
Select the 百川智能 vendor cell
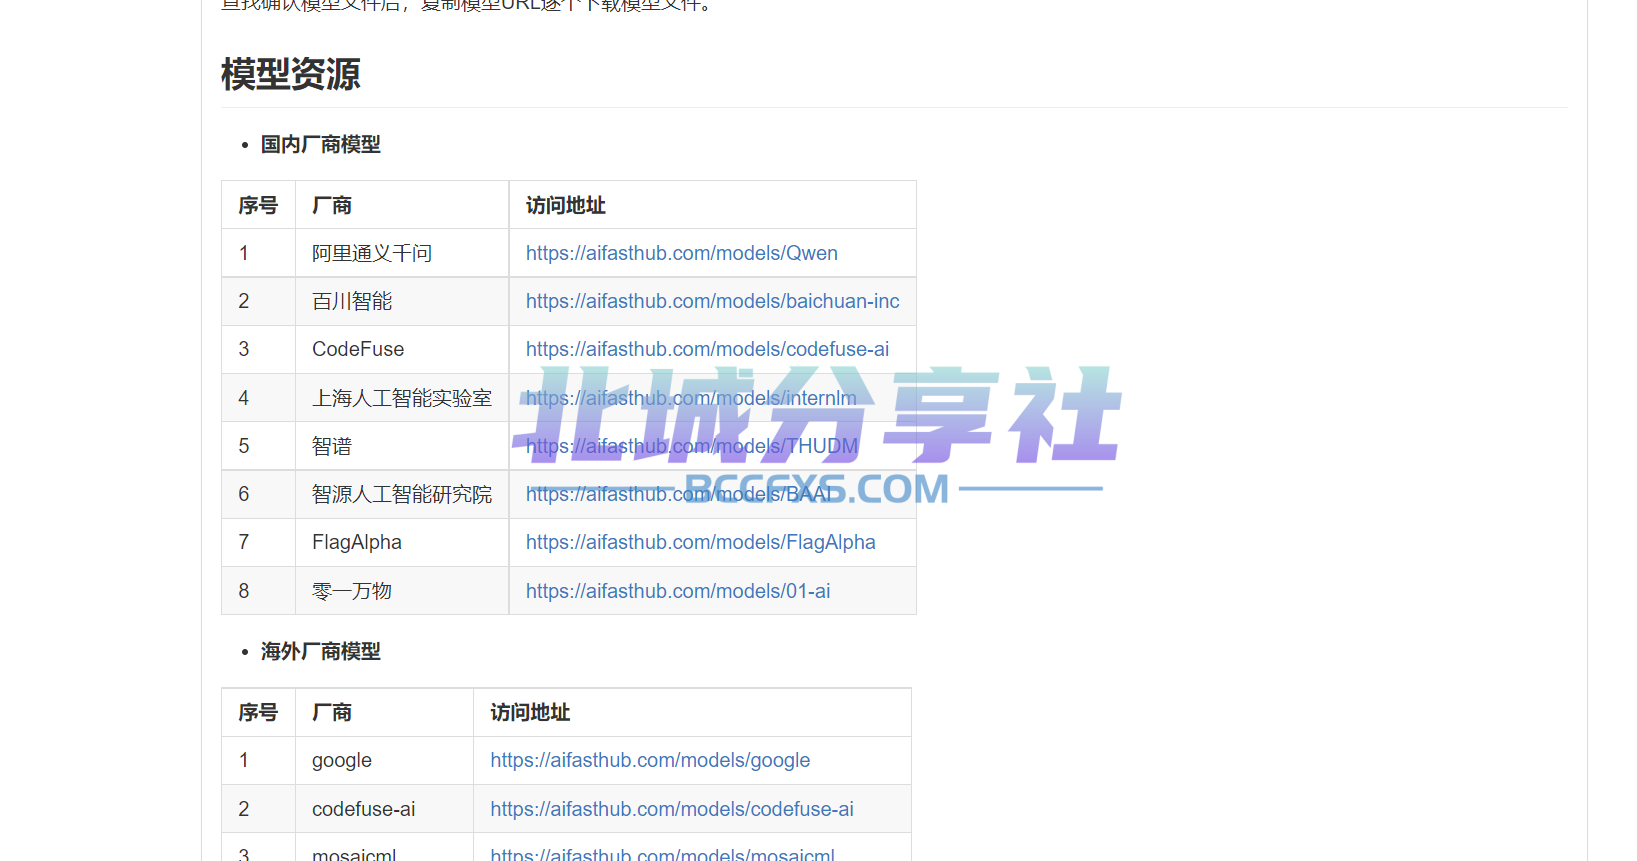click(402, 301)
